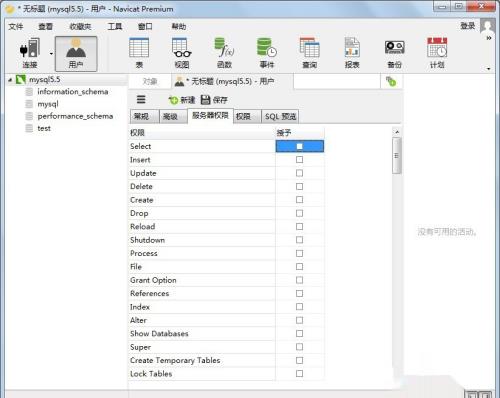Open the Backup (备份) toolbar icon

(x=395, y=53)
